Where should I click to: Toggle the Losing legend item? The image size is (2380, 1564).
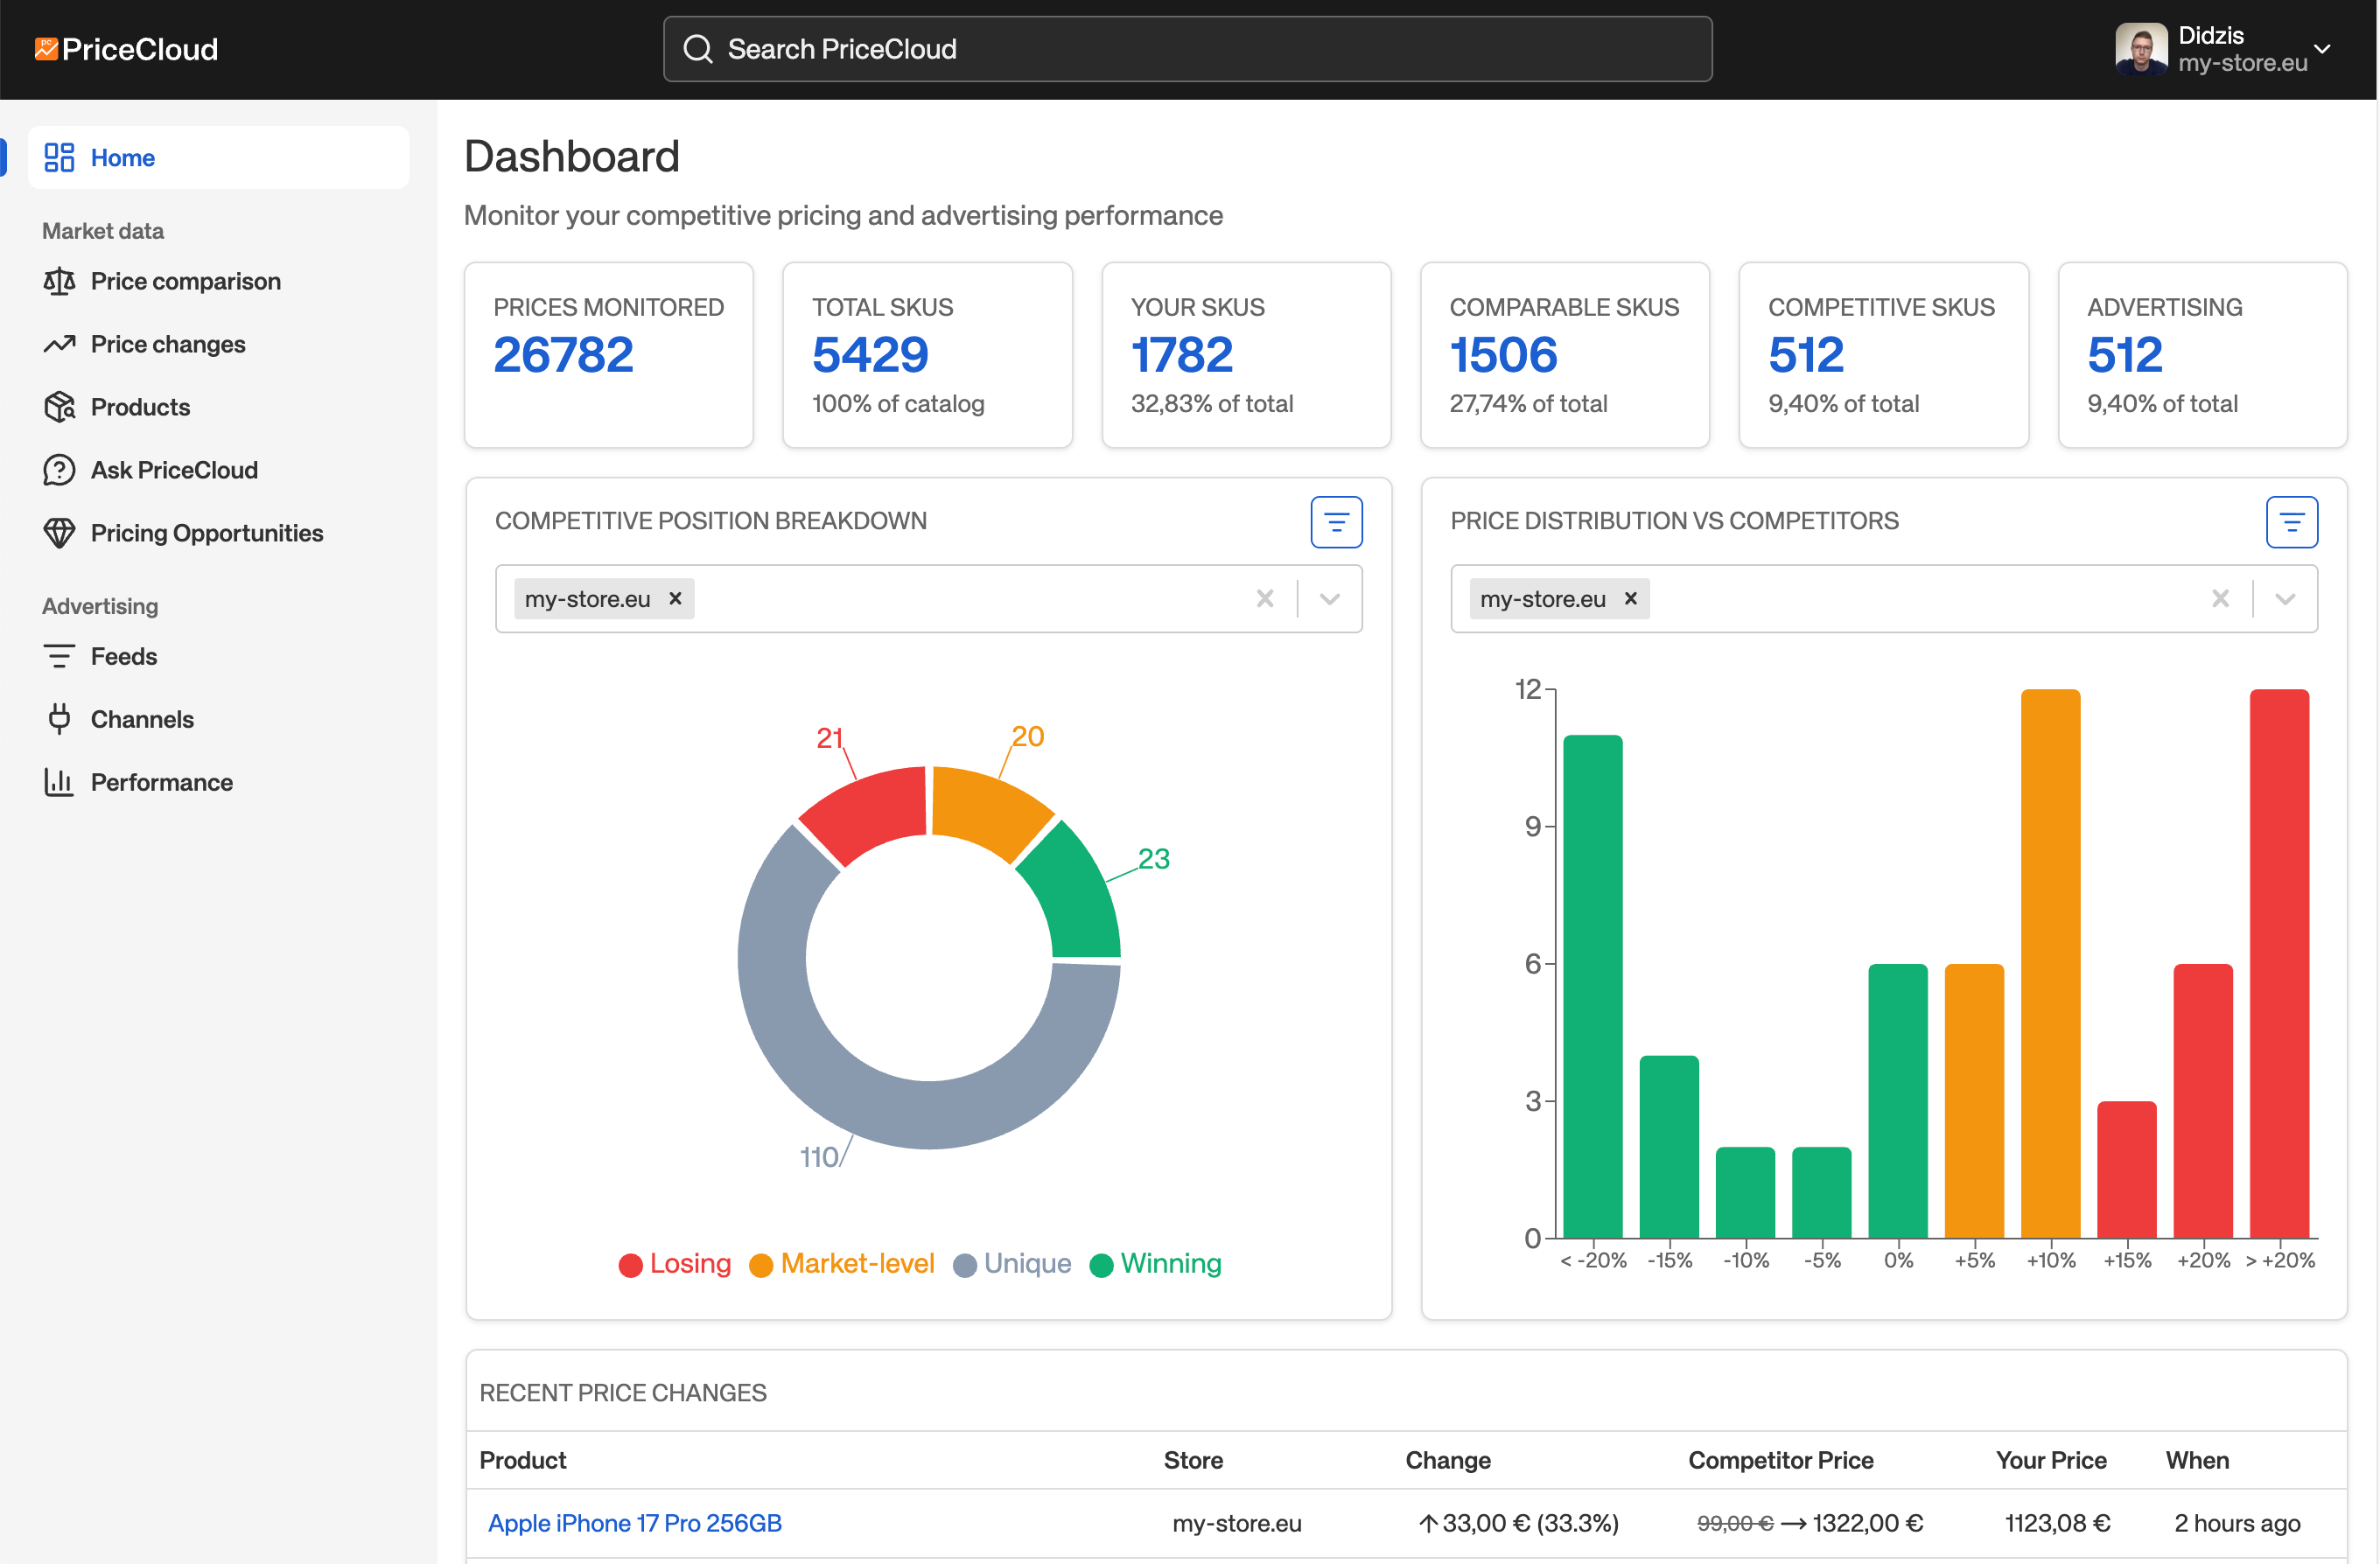tap(675, 1264)
